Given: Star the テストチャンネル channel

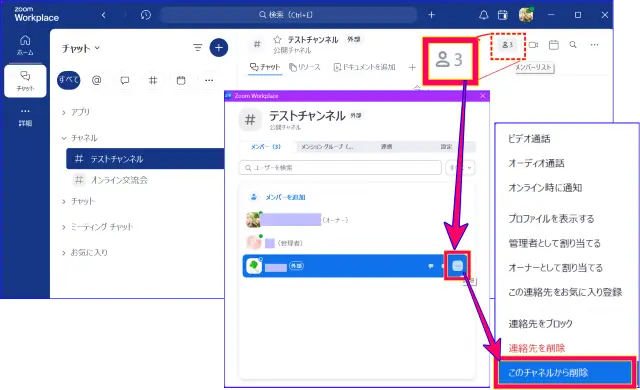Looking at the screenshot, I should coord(278,40).
